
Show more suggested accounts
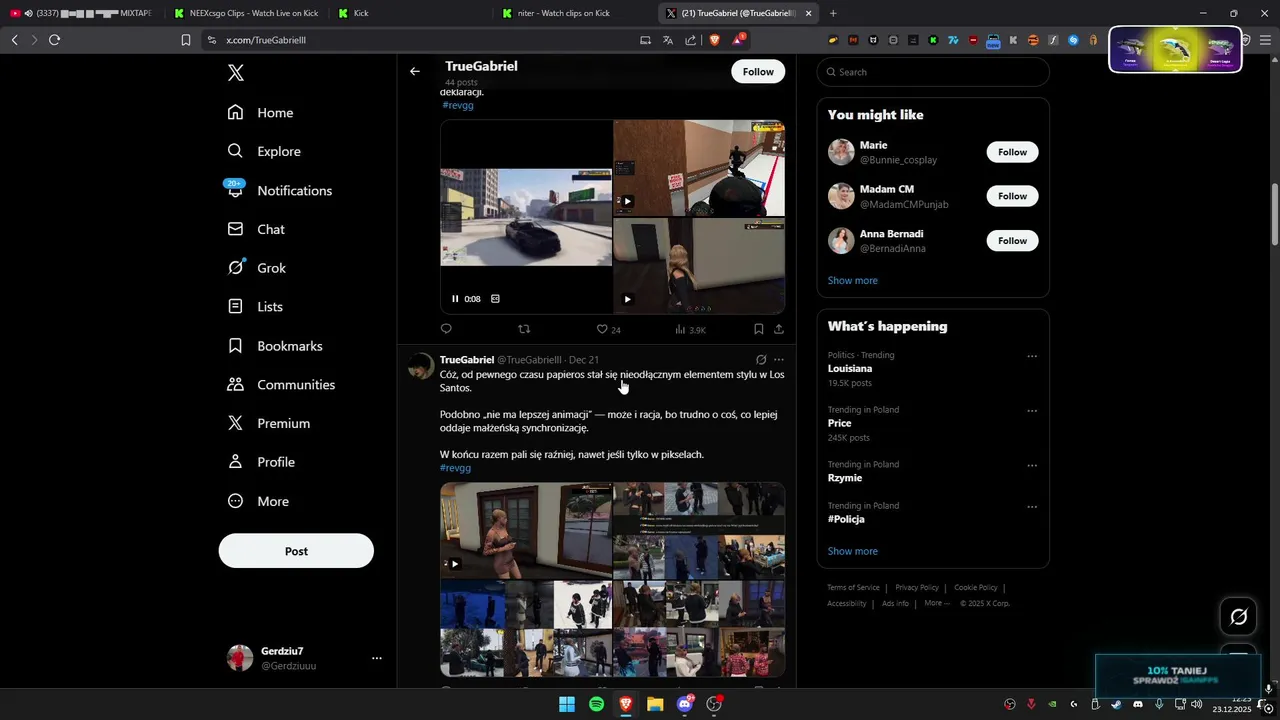(852, 281)
